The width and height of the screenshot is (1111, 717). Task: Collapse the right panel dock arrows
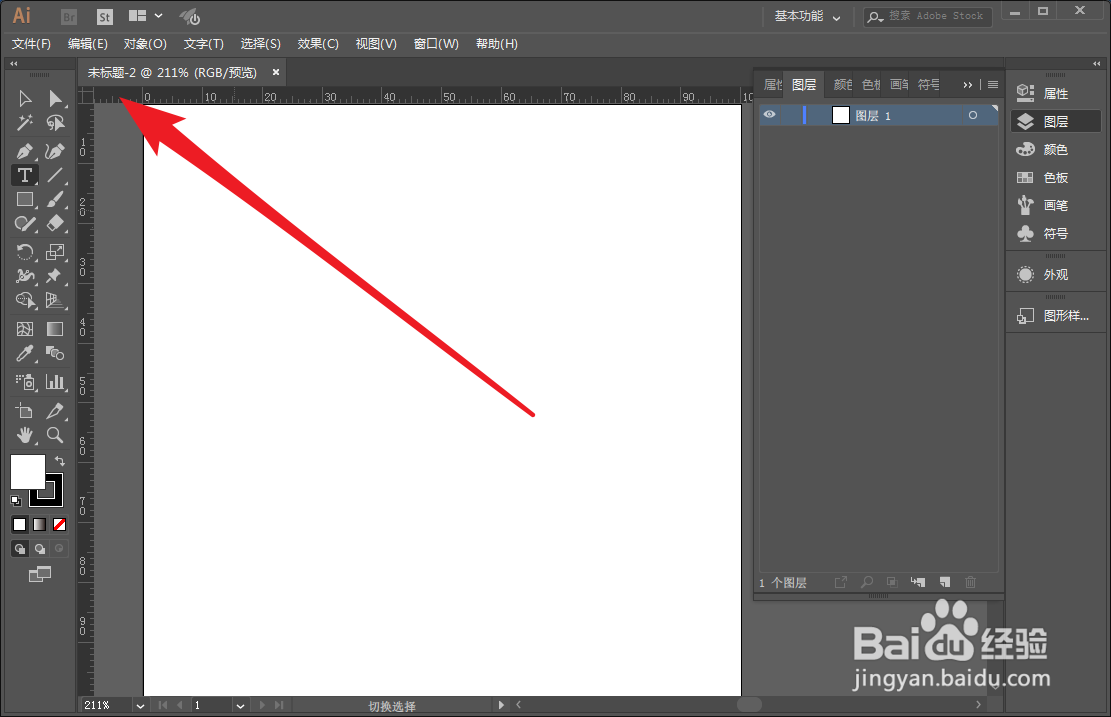click(x=1097, y=64)
